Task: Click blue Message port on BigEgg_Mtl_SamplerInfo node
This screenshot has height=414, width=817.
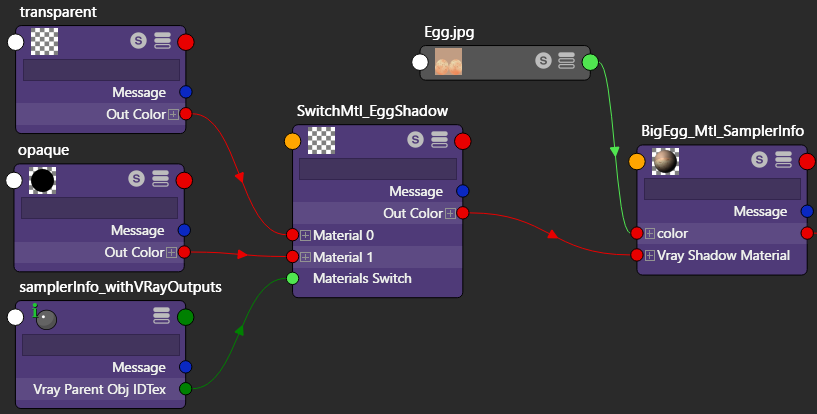Action: click(x=807, y=211)
